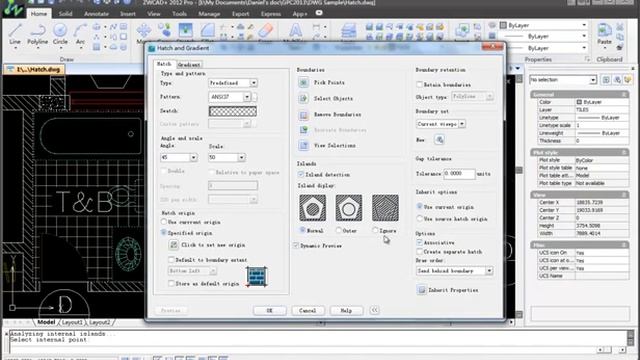Collapse dialog with the << button
Image resolution: width=640 pixels, height=360 pixels.
click(374, 310)
